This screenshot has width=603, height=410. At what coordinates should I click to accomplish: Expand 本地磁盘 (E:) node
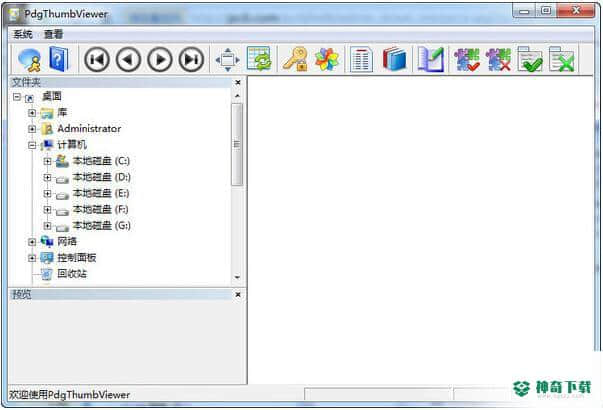coord(47,193)
